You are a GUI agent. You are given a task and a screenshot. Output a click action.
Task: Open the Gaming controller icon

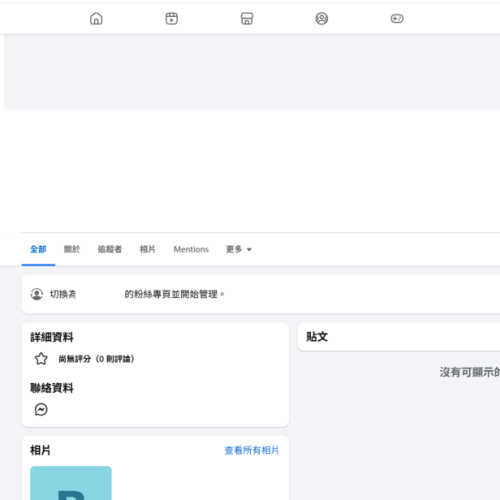click(x=397, y=18)
